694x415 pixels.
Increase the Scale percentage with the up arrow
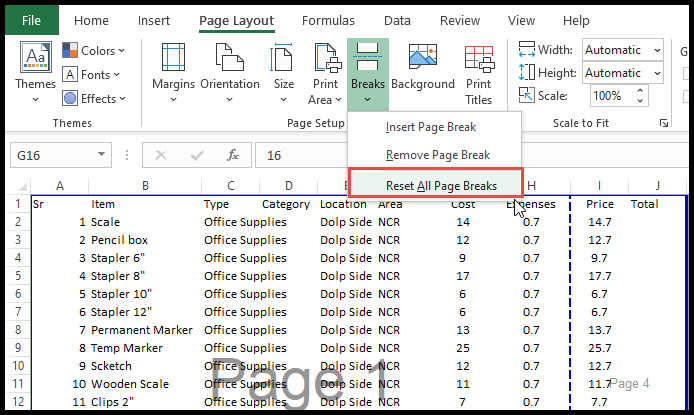pos(640,91)
